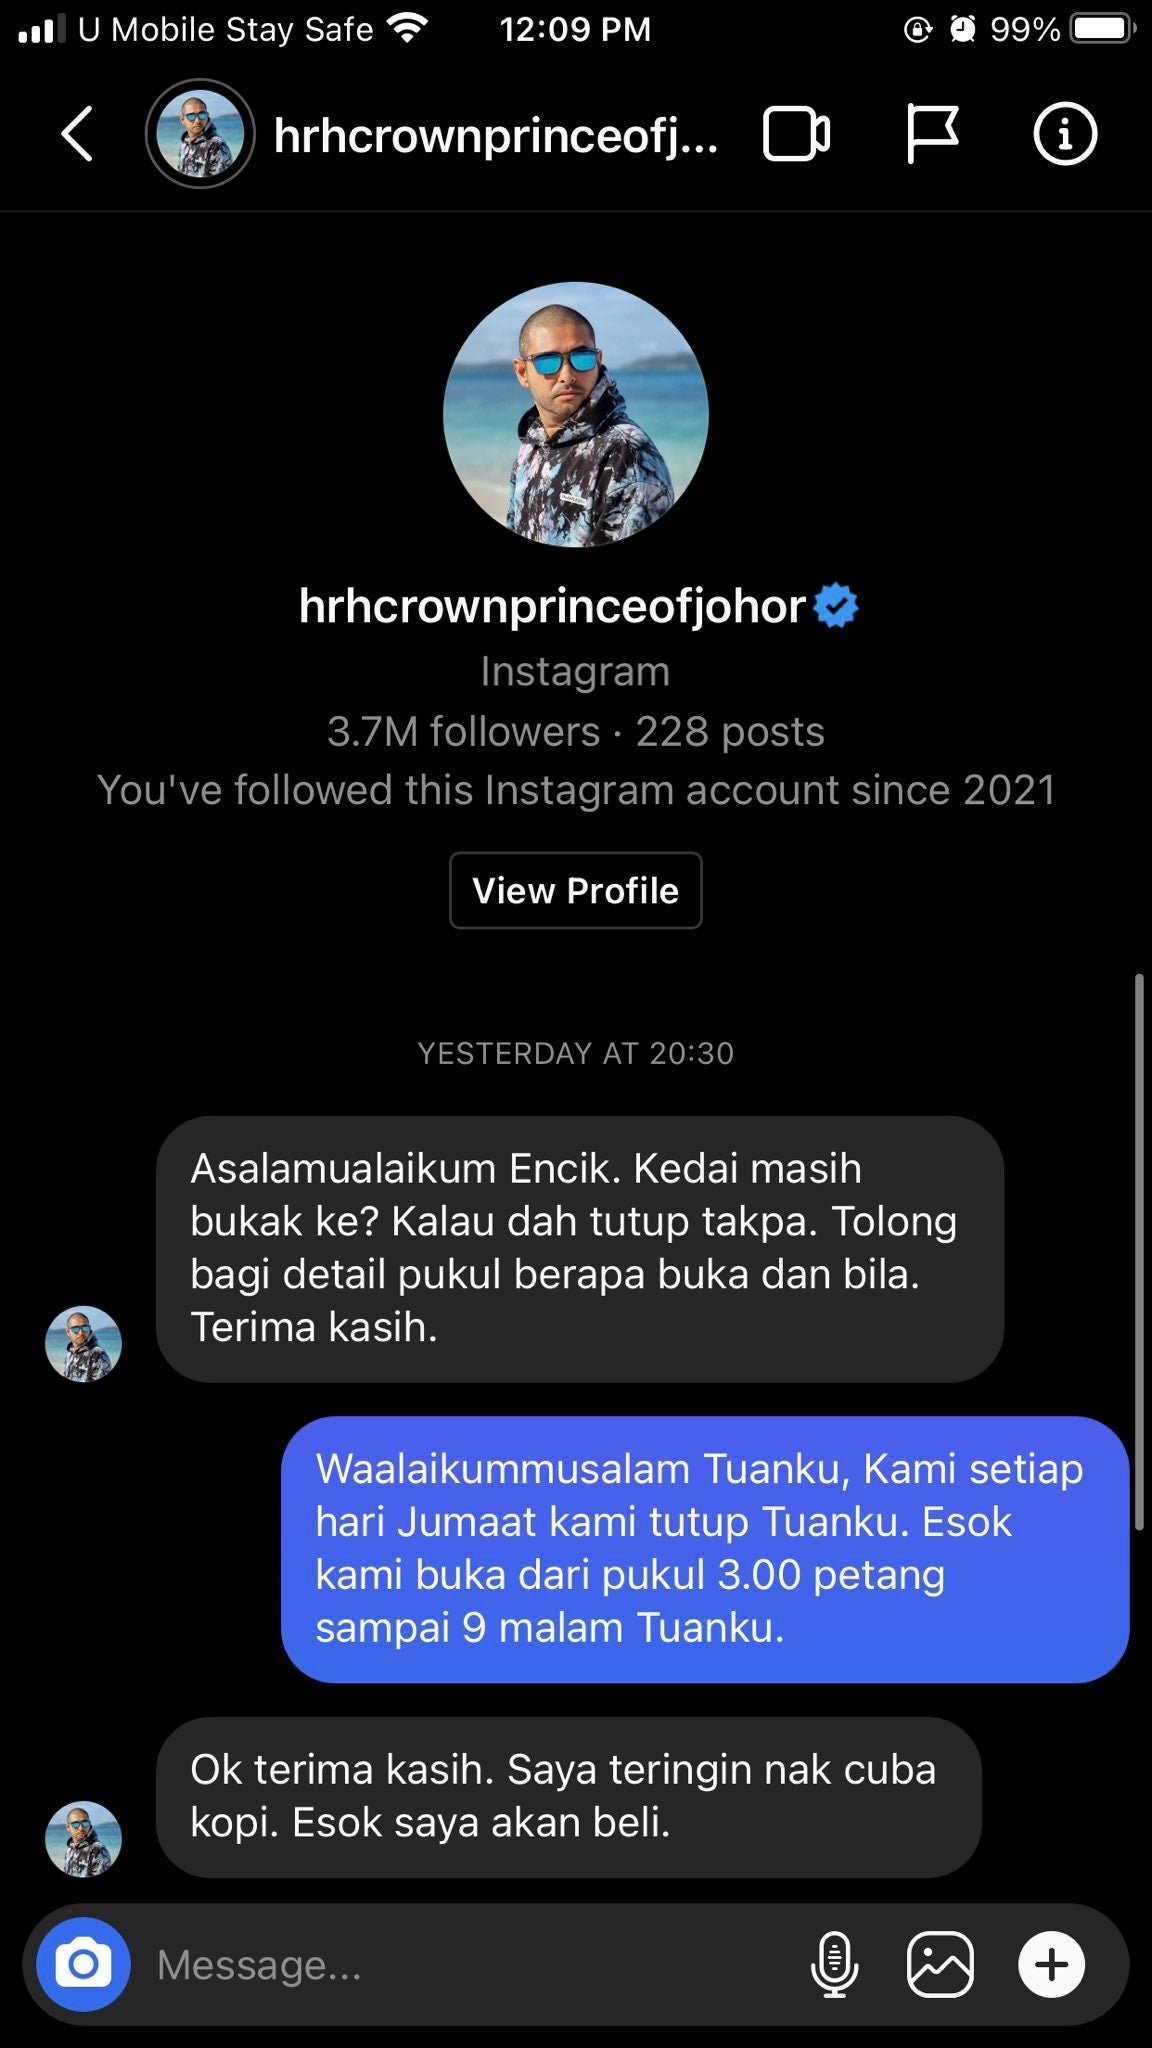Tap the flag icon in header
The height and width of the screenshot is (2048, 1152).
tap(932, 134)
